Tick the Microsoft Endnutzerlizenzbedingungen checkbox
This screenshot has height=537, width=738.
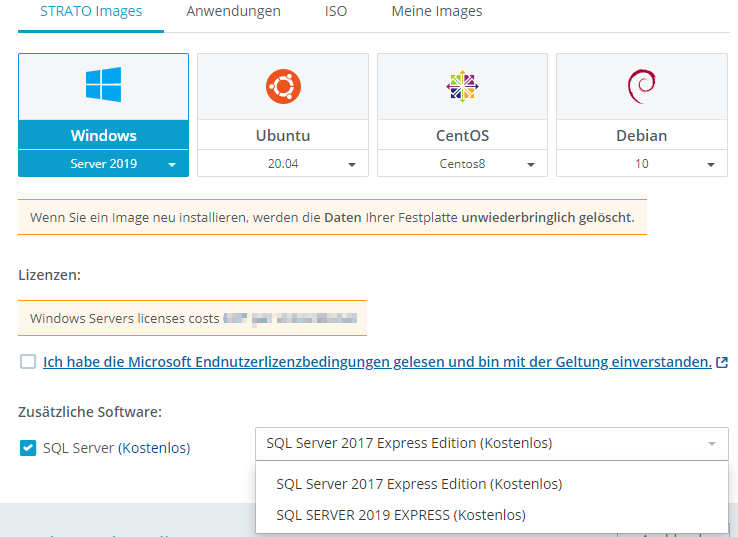coord(28,361)
